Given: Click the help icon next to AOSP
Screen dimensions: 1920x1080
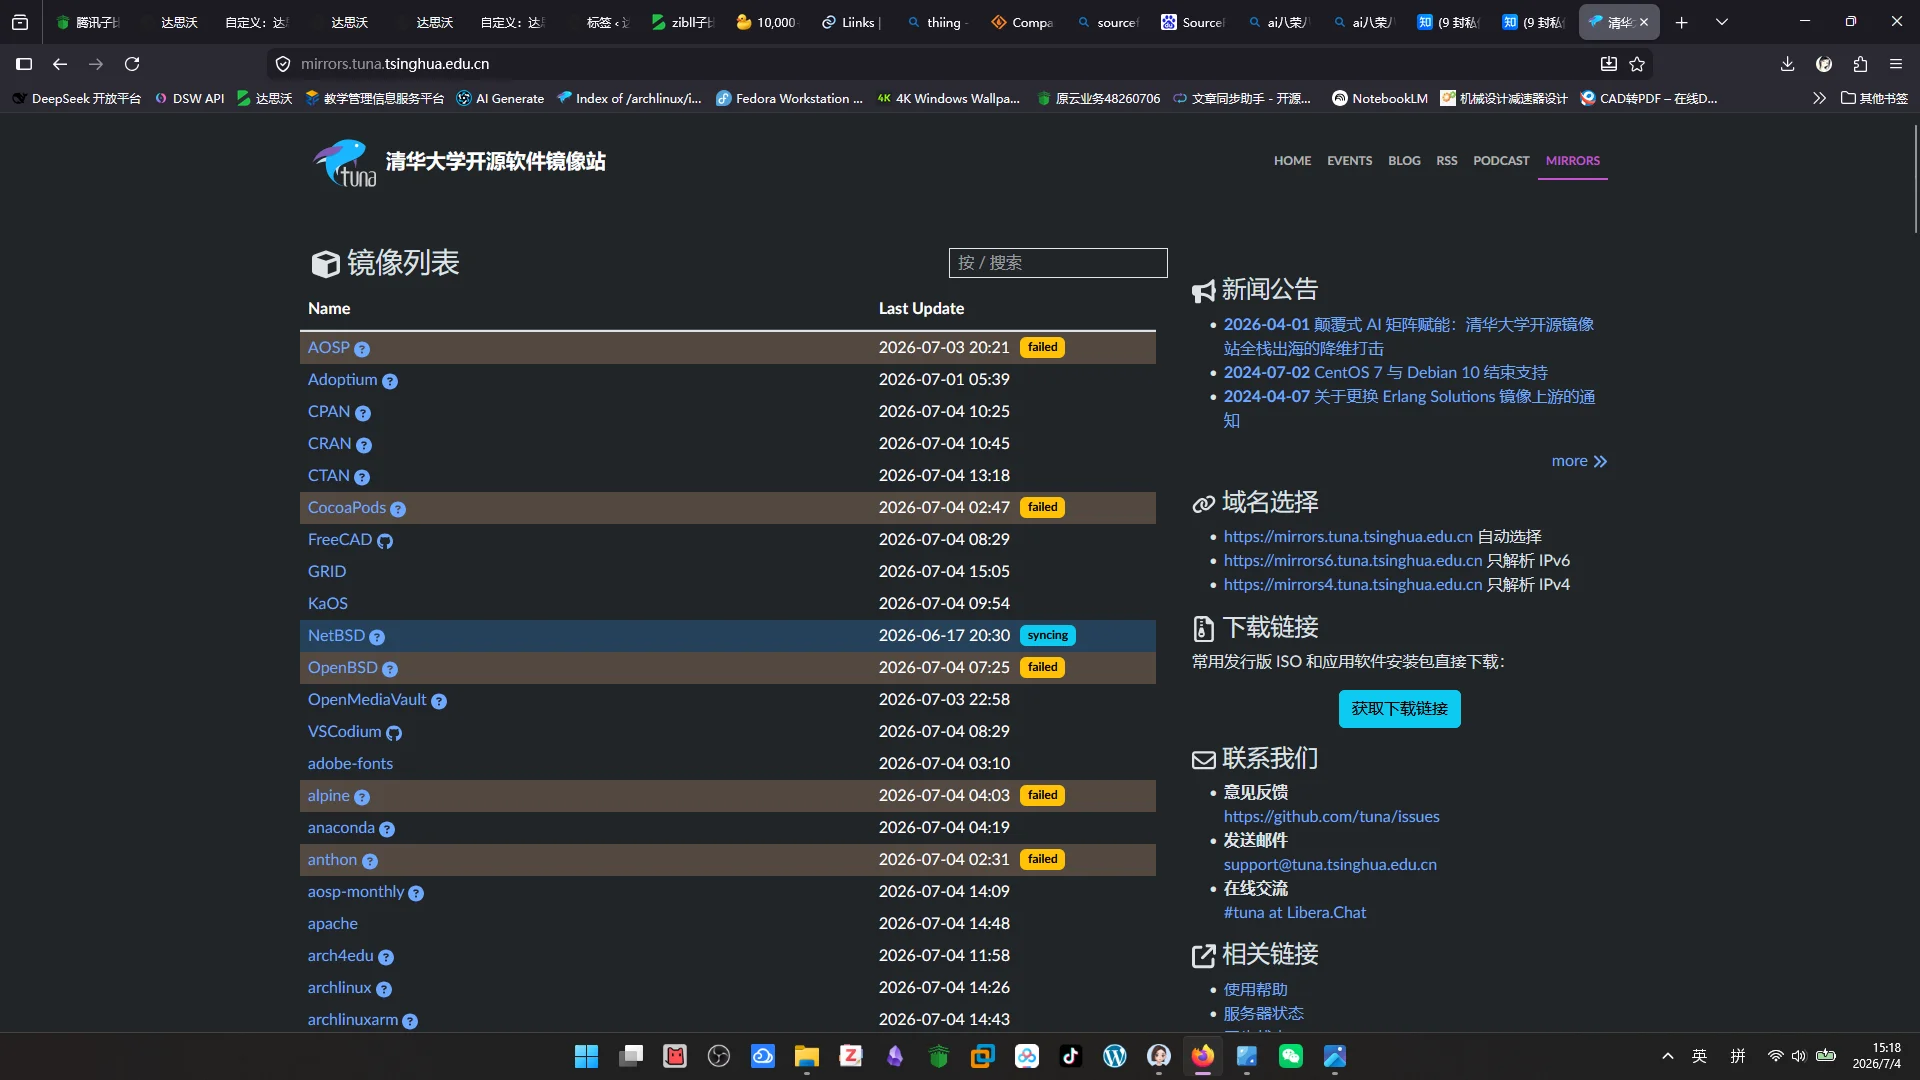Looking at the screenshot, I should [362, 349].
